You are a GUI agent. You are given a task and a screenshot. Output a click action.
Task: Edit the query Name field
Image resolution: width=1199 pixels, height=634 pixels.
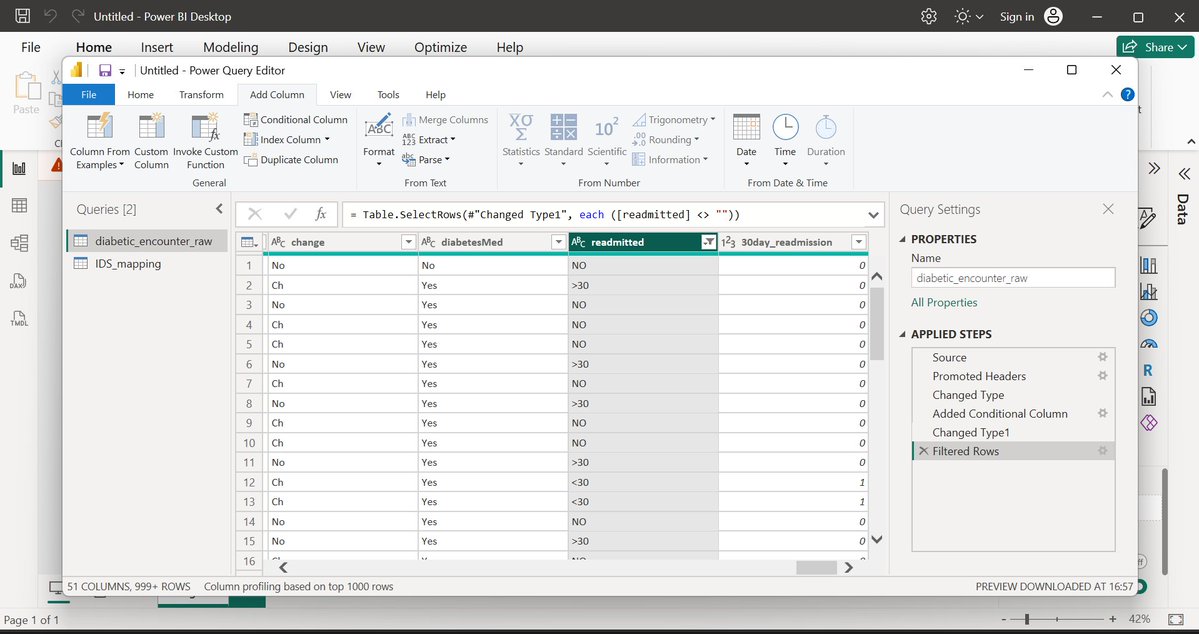[x=1013, y=278]
